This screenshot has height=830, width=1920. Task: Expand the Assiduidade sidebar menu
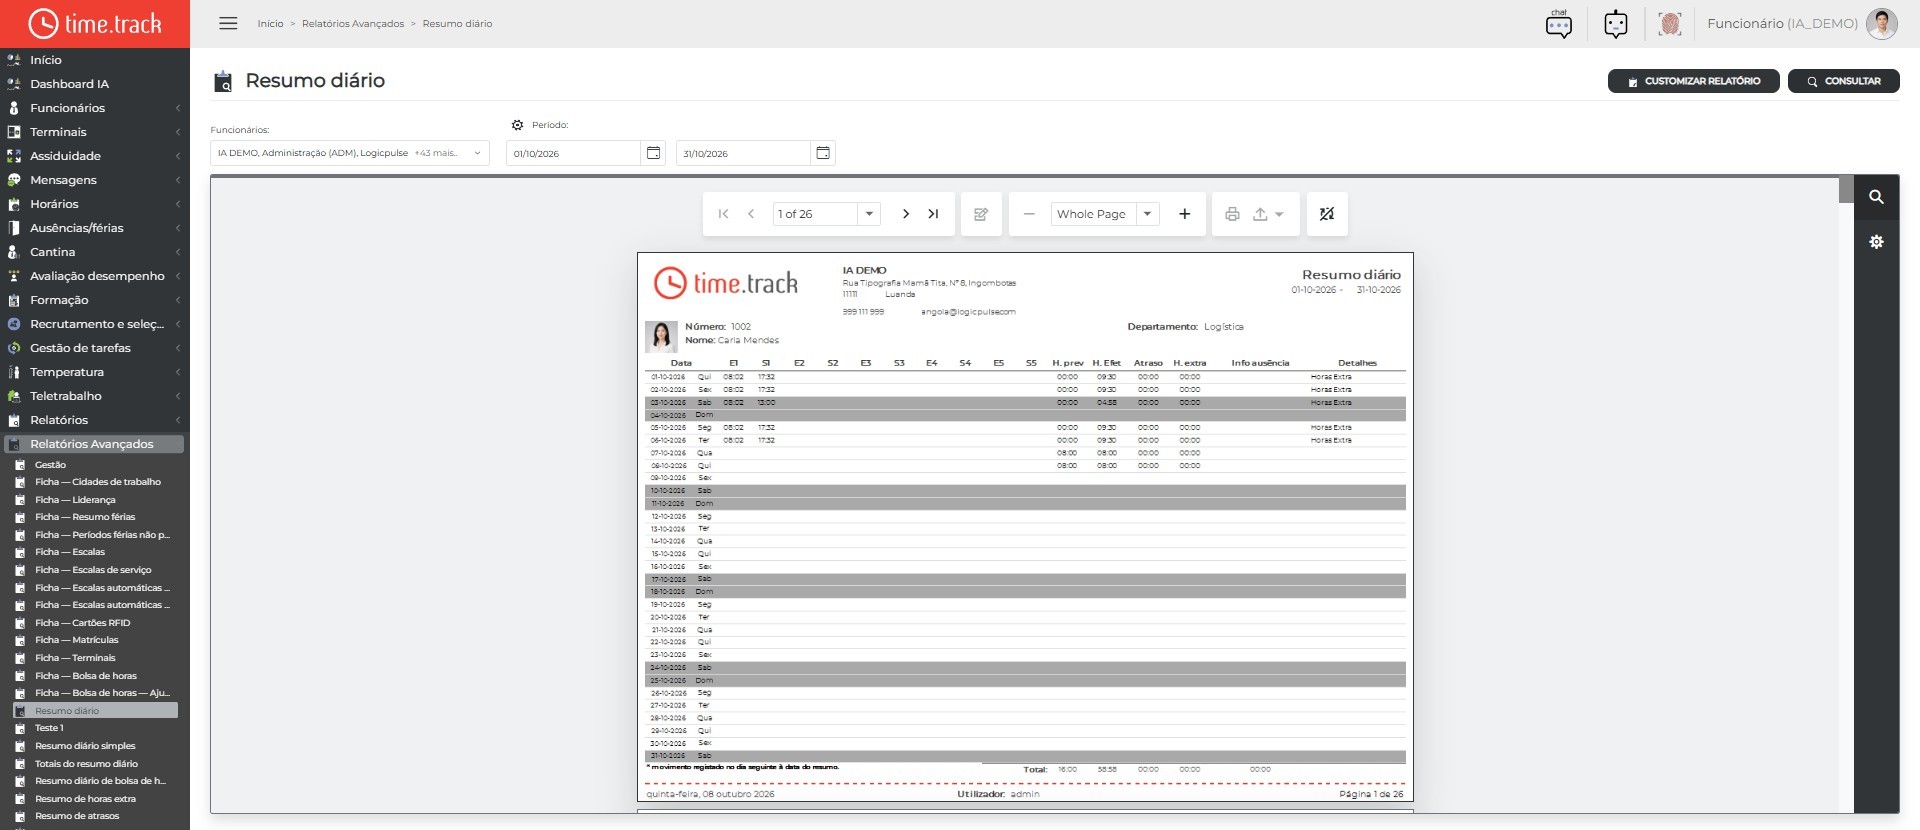coord(94,156)
